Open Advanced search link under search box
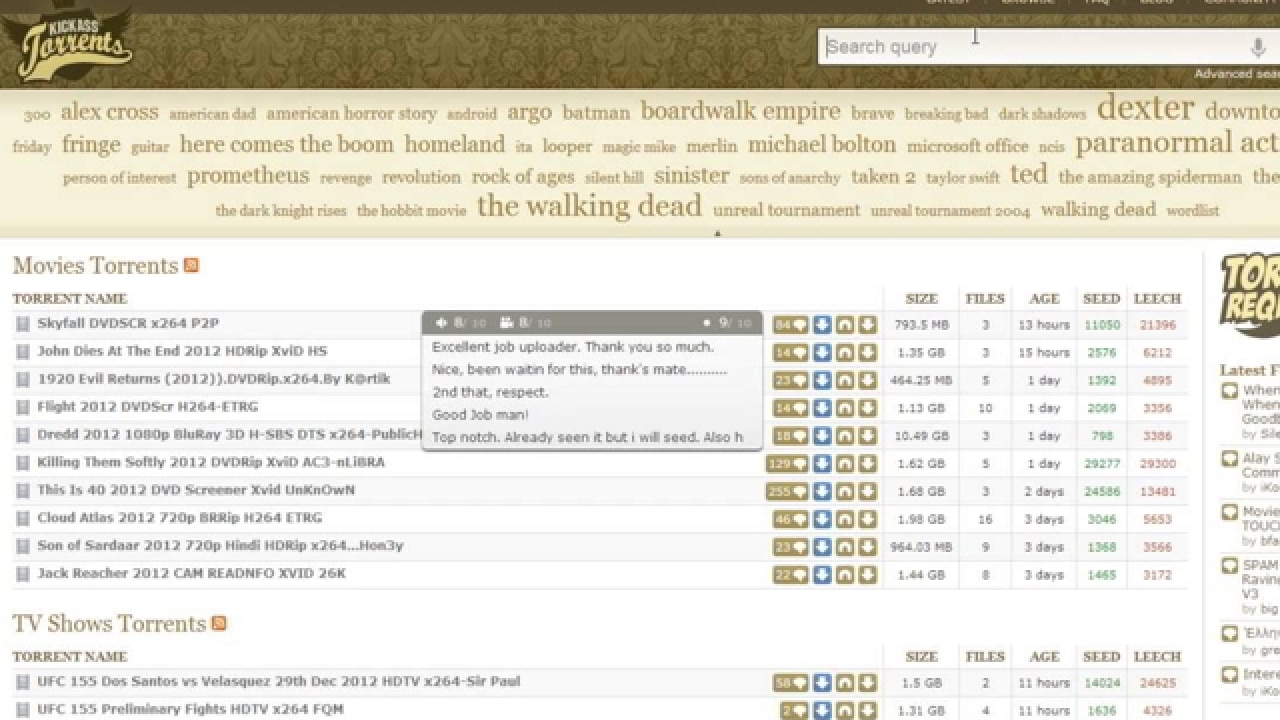Image resolution: width=1280 pixels, height=720 pixels. [1237, 74]
